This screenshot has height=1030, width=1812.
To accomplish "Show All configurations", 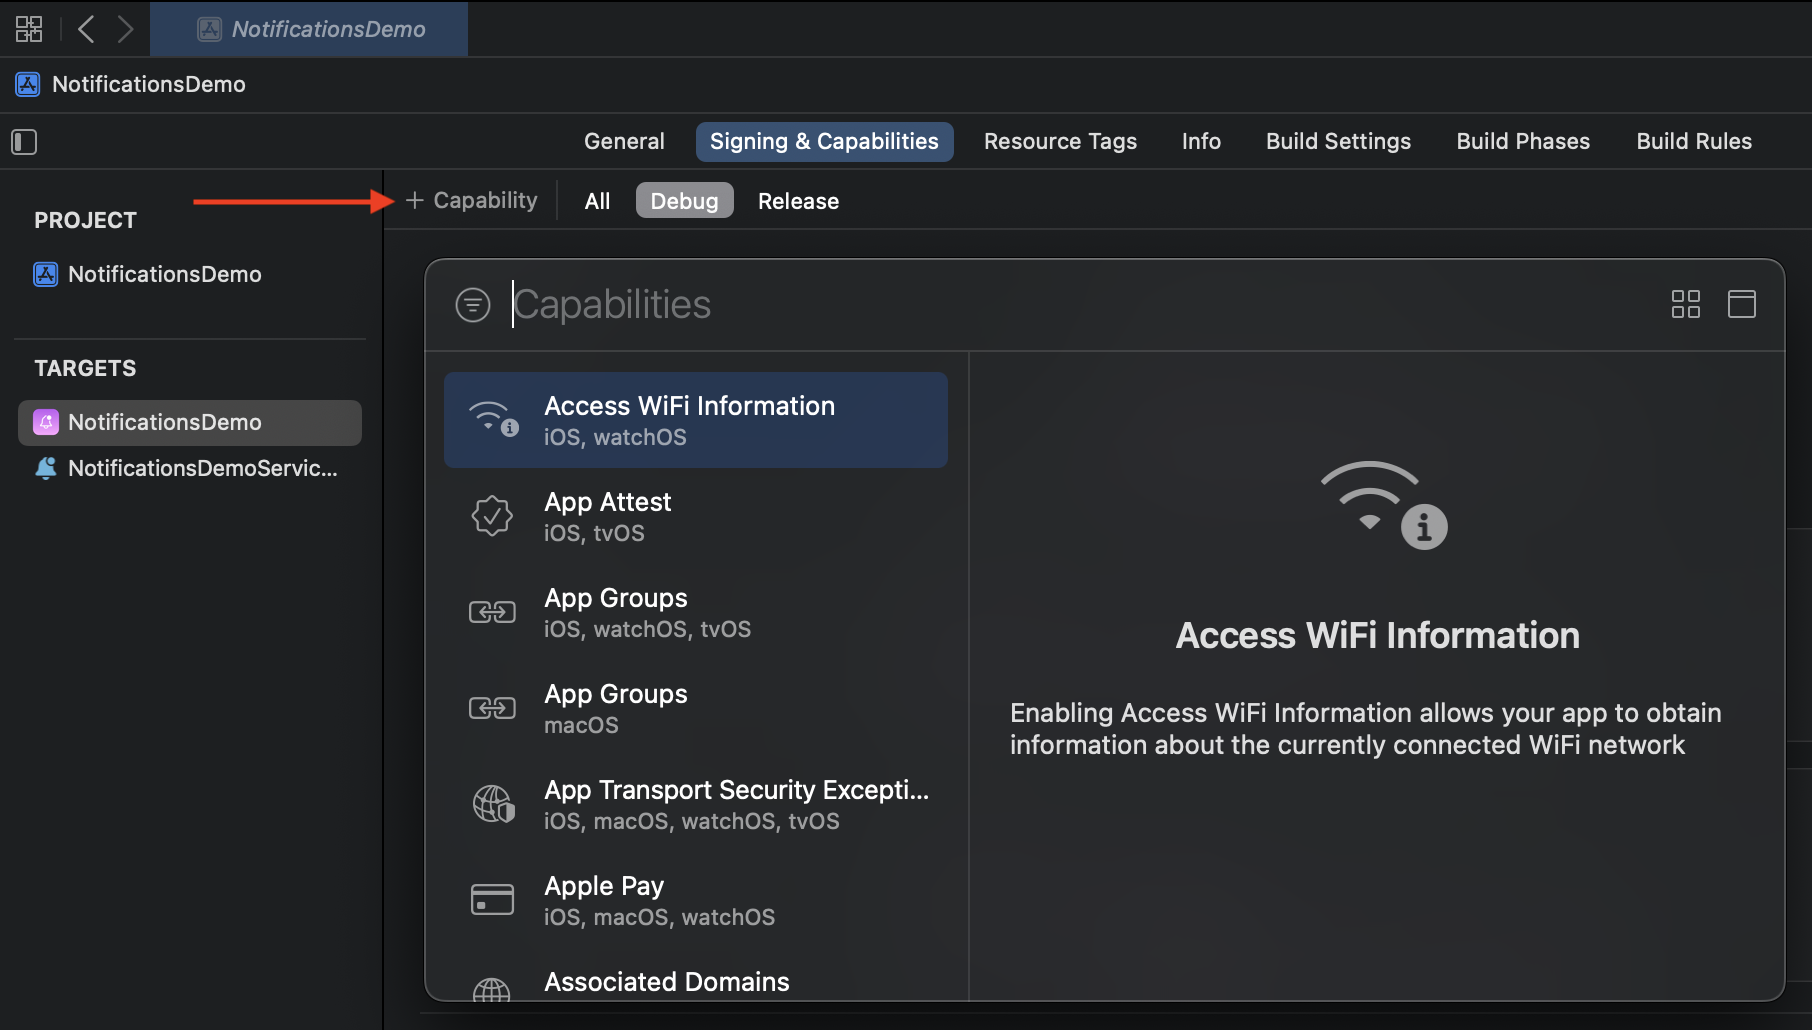I will 597,201.
